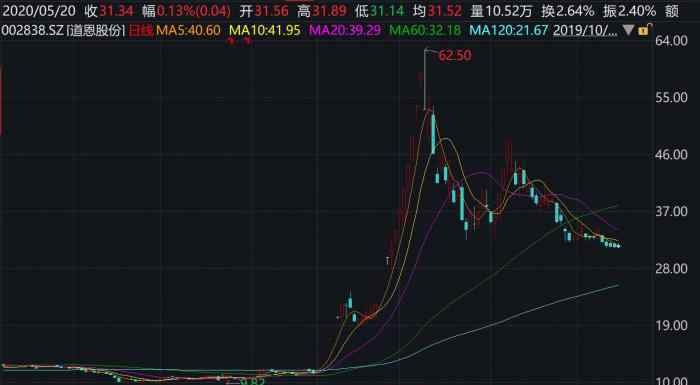Select the last cyan candlestick on the chart
This screenshot has height=385, width=700.
pos(618,246)
